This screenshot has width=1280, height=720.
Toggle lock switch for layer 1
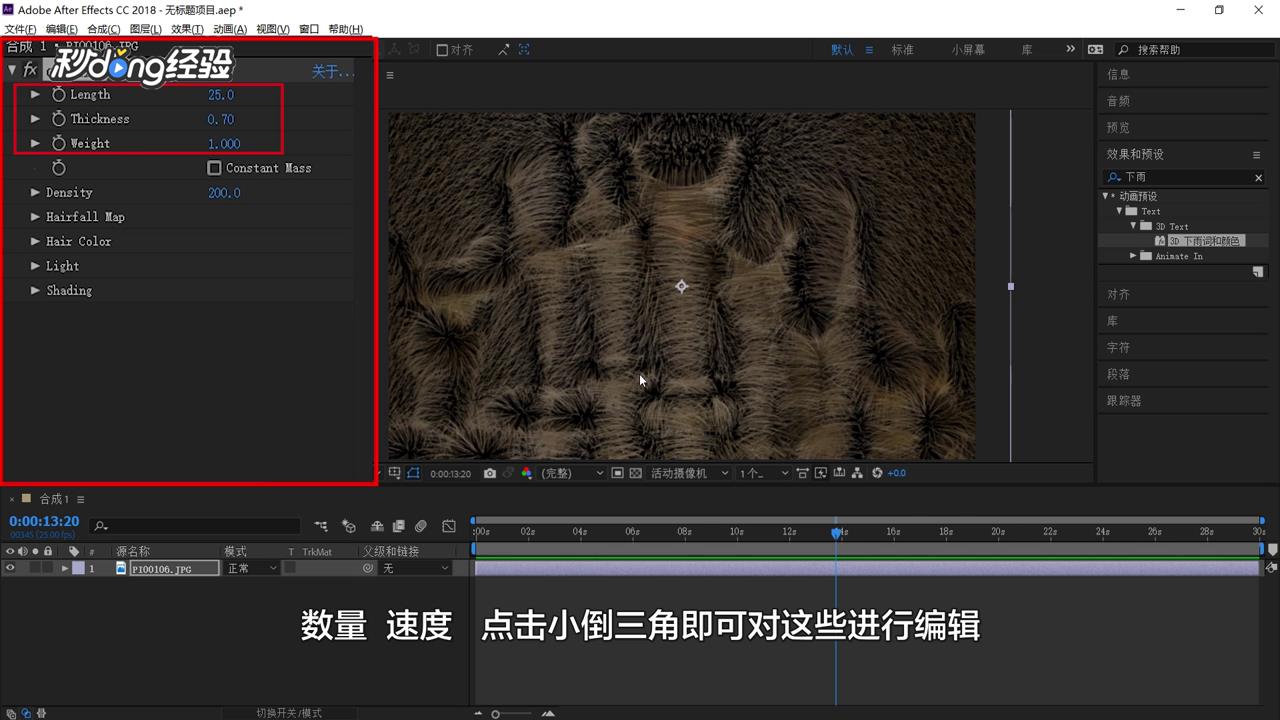tap(48, 568)
